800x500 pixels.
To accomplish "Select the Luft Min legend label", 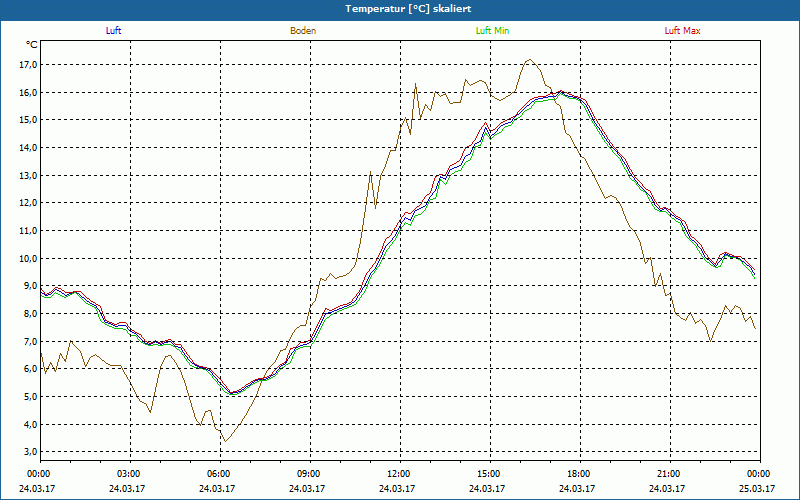I will click(492, 31).
